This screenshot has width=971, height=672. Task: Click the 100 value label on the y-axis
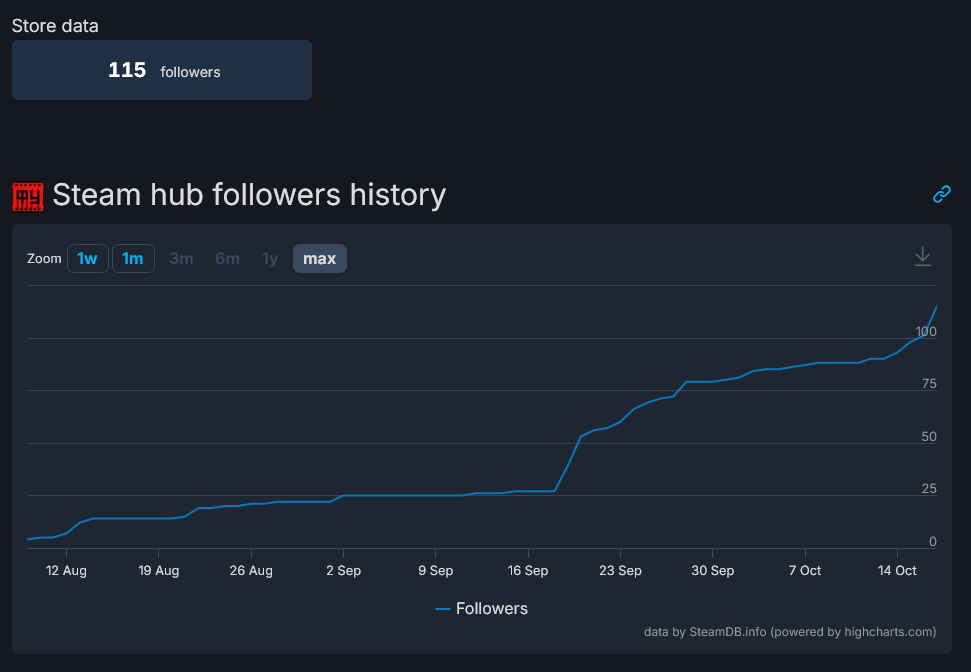(x=926, y=331)
